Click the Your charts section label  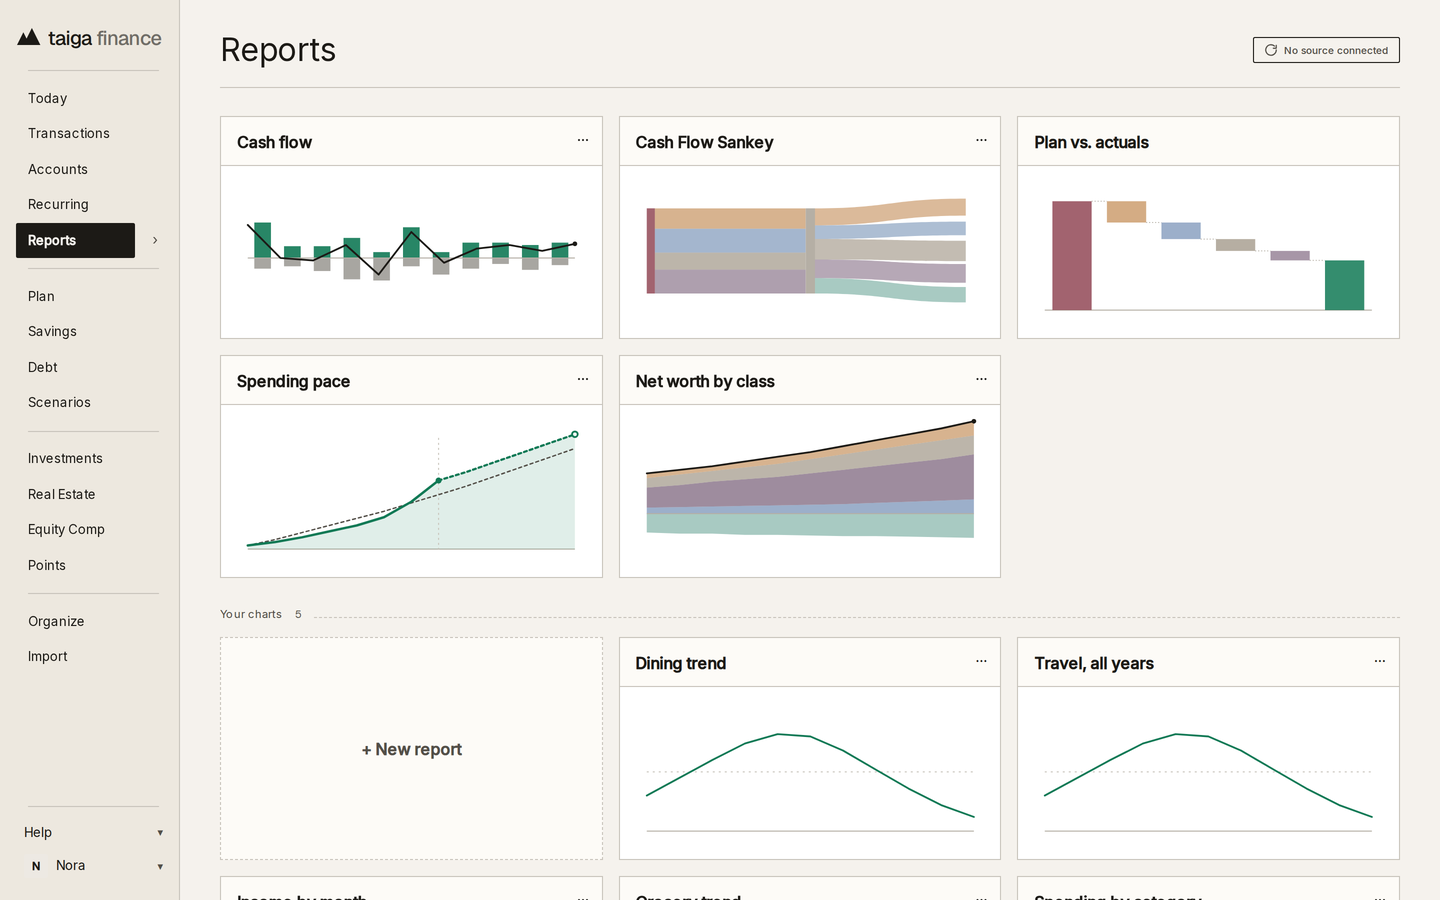click(251, 614)
